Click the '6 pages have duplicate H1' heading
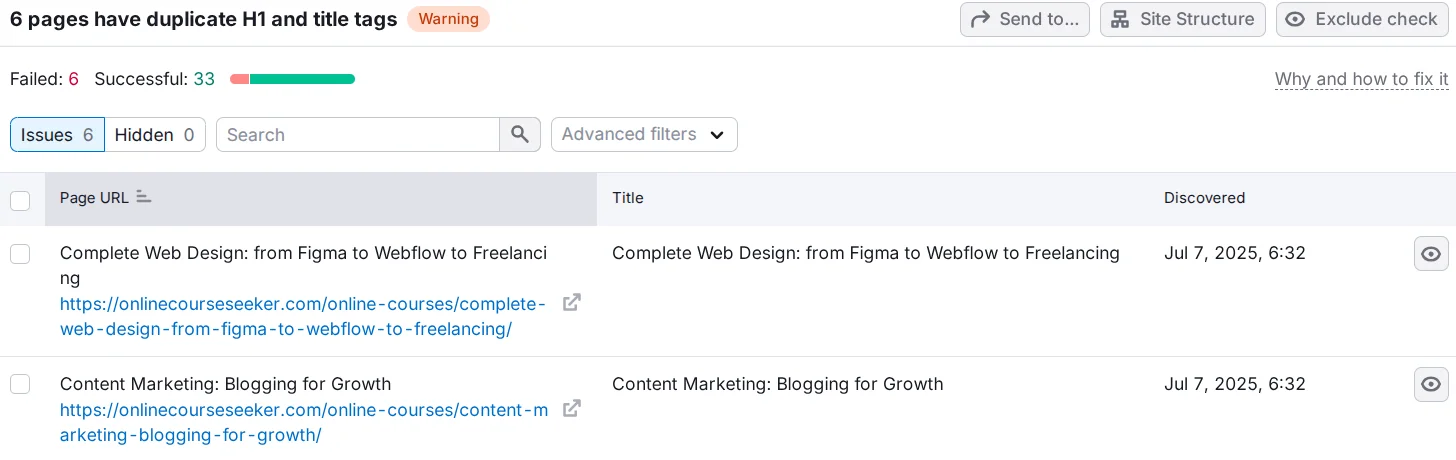 click(203, 19)
